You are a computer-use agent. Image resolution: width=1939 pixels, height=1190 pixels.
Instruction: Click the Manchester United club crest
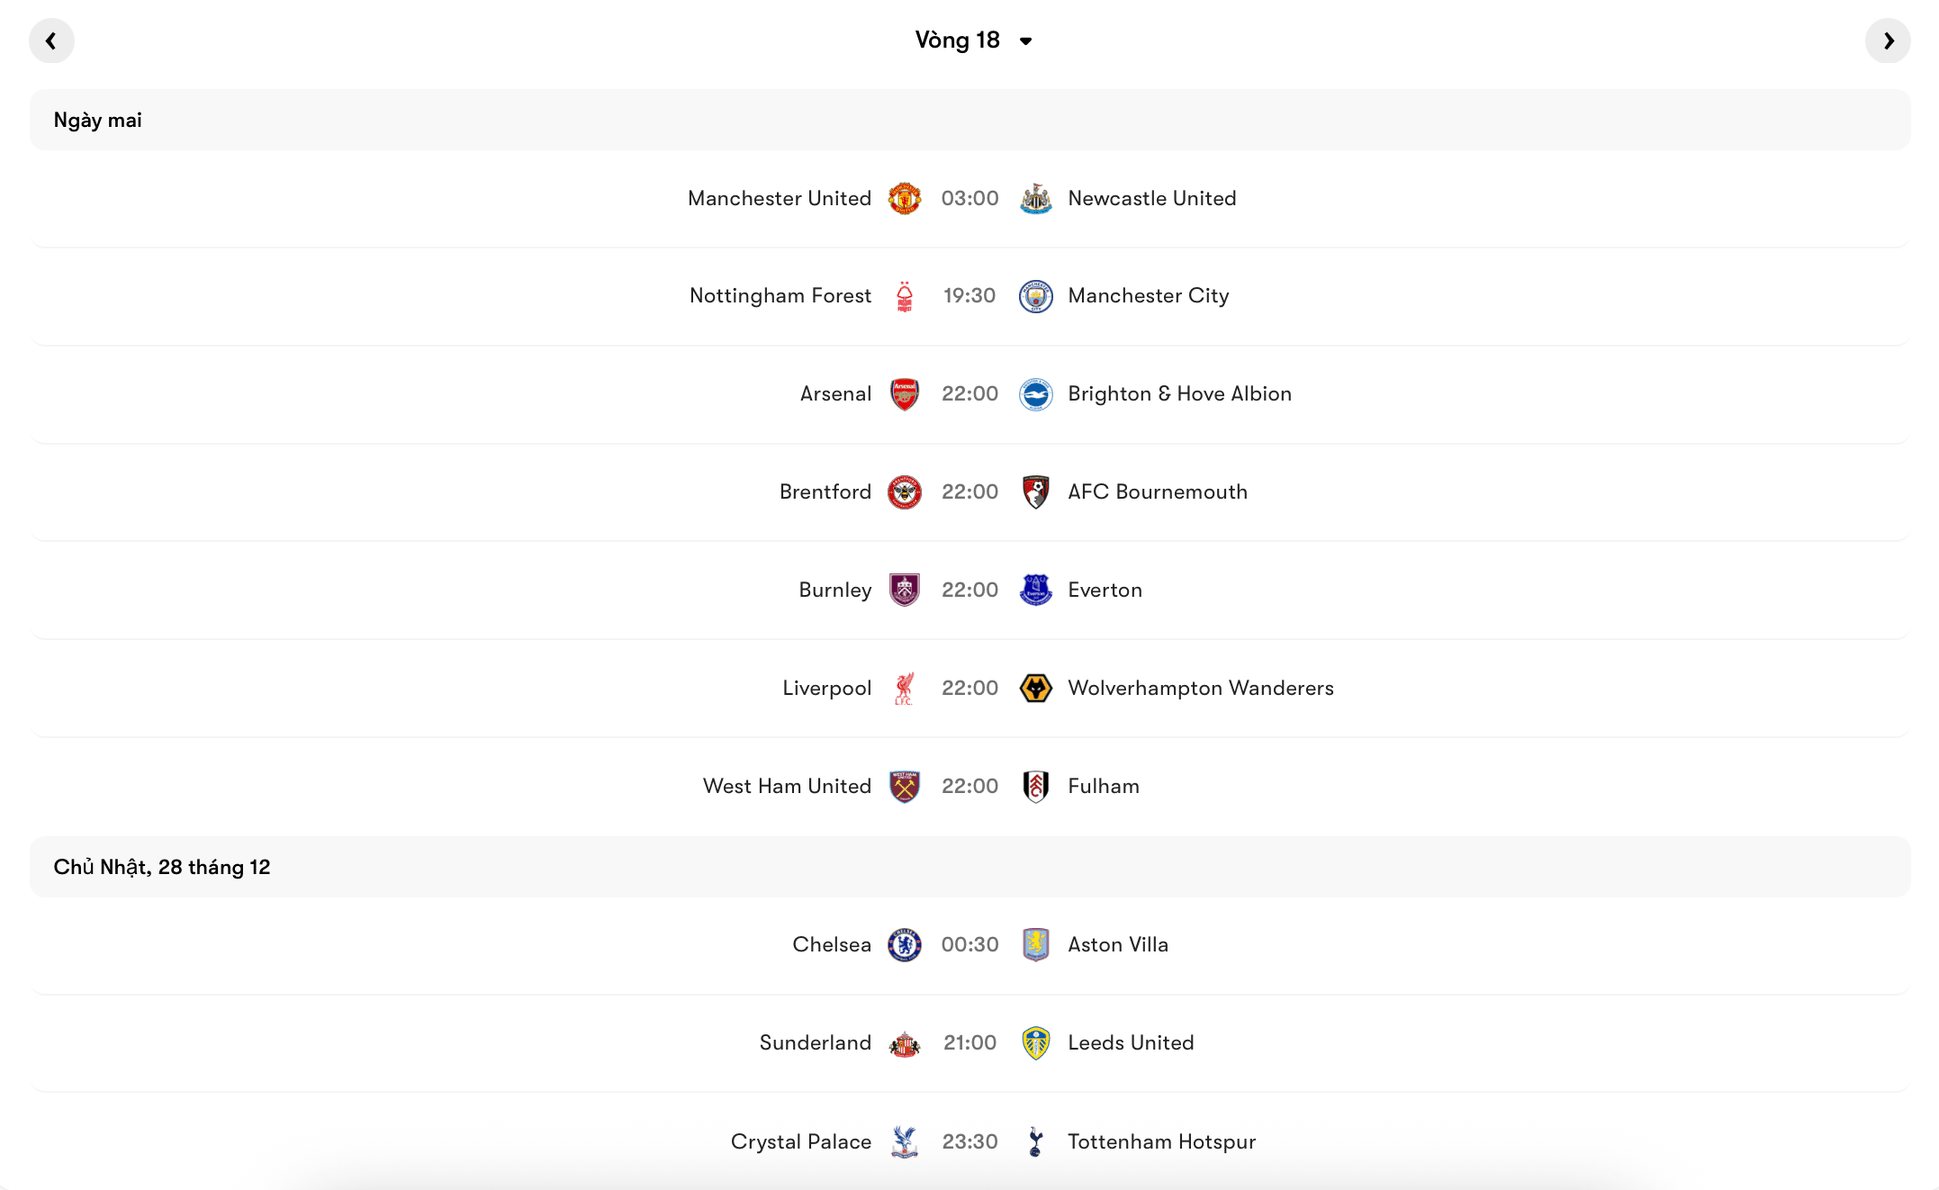(904, 198)
